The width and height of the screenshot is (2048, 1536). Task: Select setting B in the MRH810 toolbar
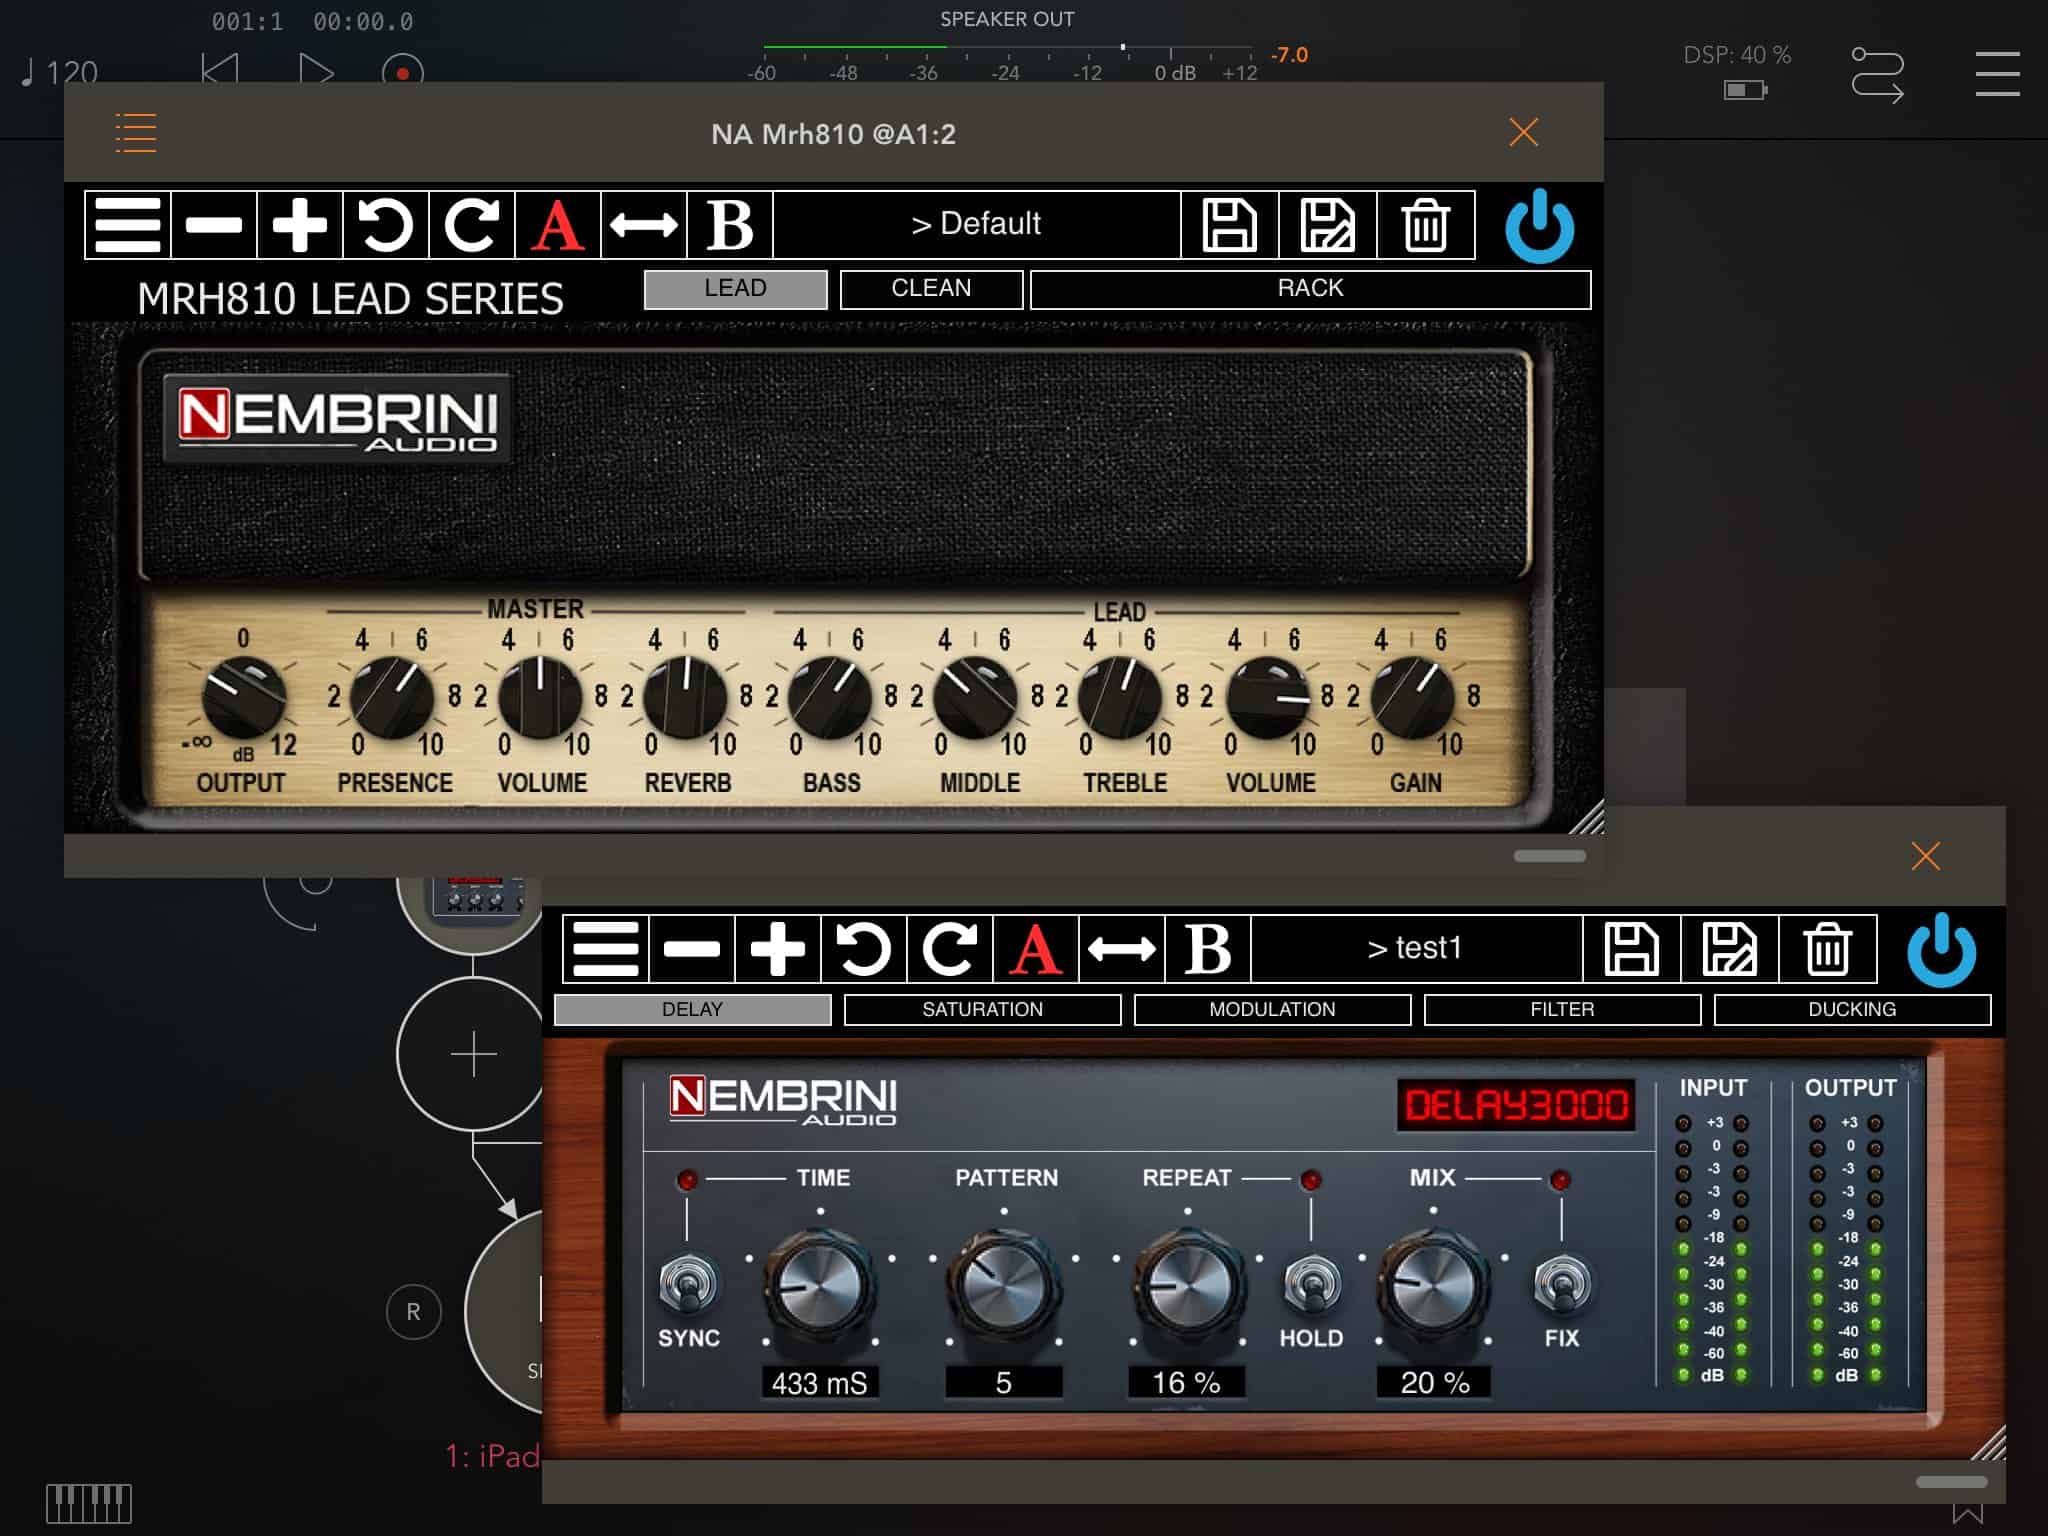point(730,225)
